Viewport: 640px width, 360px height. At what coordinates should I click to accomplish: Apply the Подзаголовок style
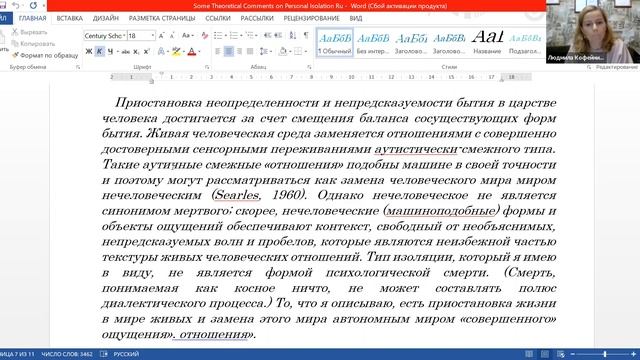point(525,42)
